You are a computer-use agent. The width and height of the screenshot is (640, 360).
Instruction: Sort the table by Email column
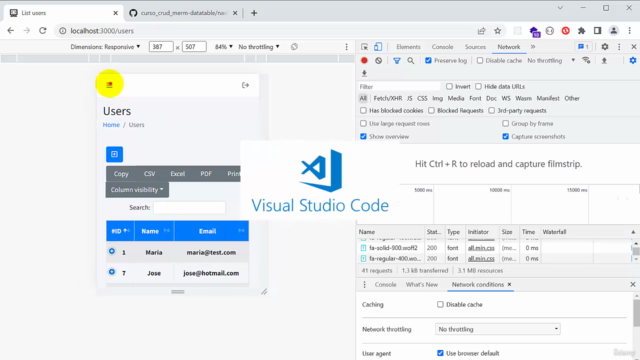[x=211, y=231]
